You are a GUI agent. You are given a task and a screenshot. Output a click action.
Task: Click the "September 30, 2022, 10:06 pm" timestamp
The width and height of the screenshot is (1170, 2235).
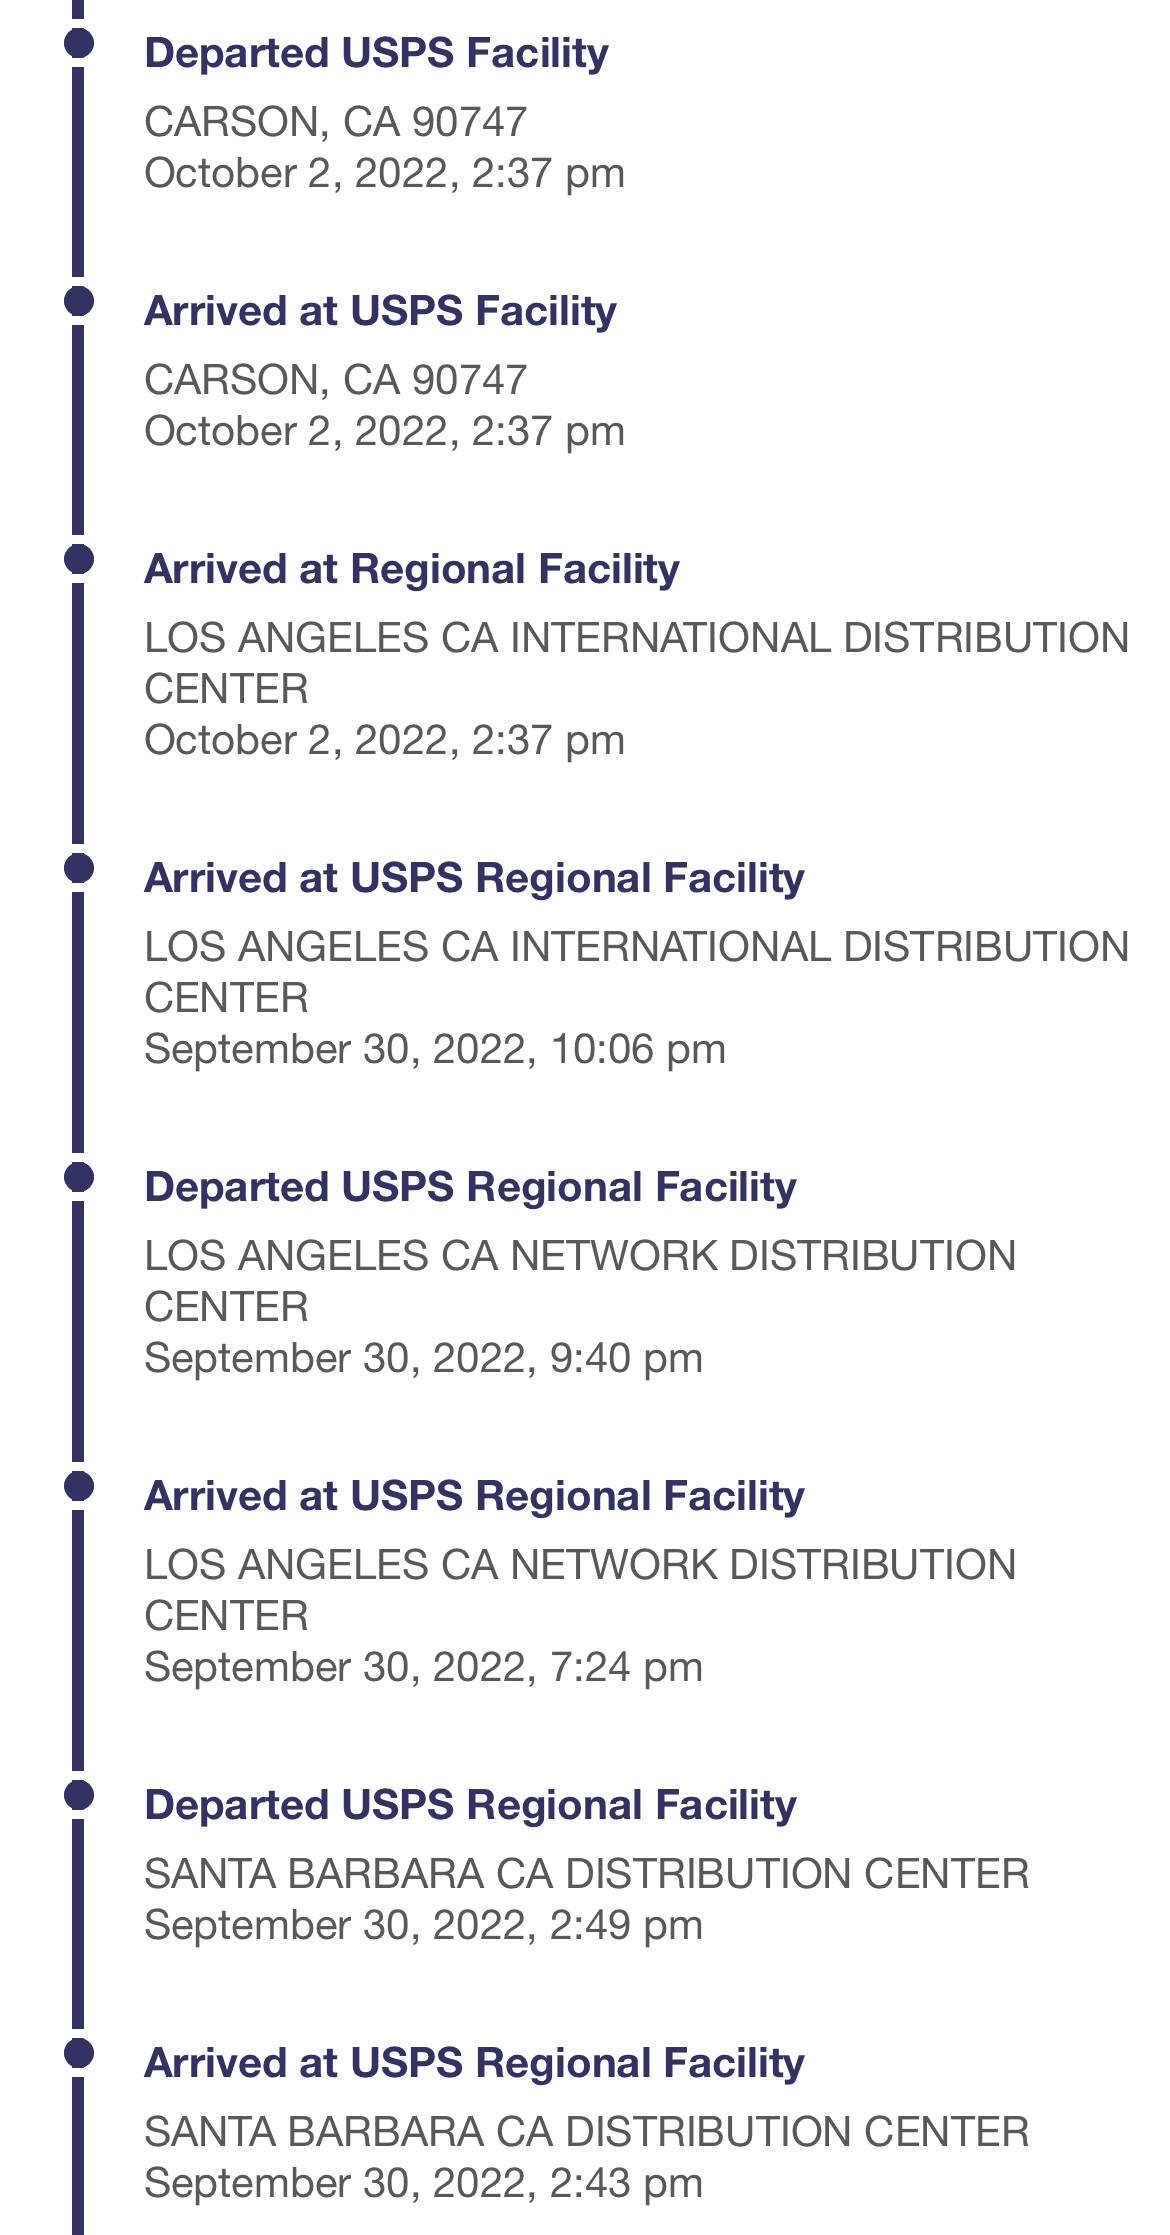point(435,1049)
